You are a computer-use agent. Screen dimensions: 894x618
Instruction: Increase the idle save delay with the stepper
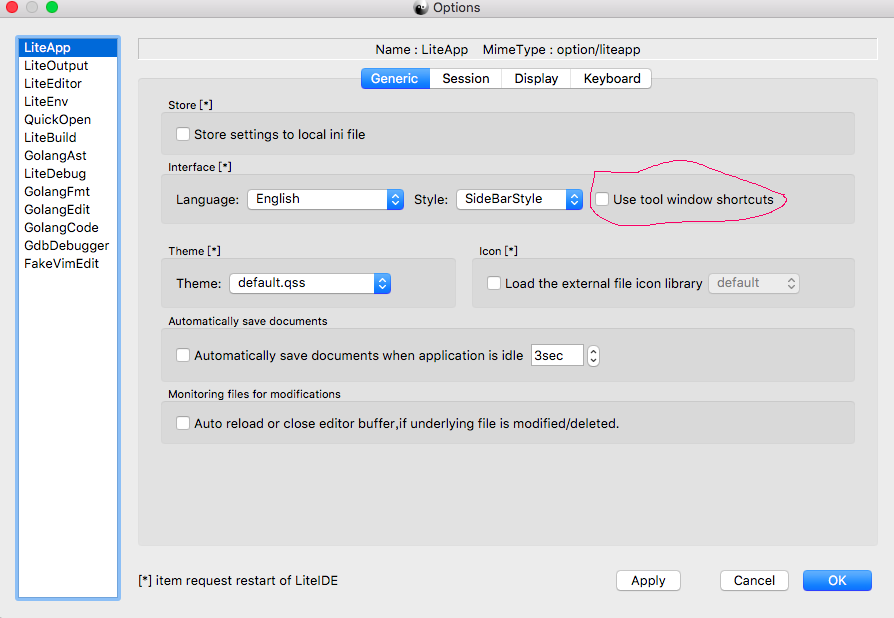point(593,350)
